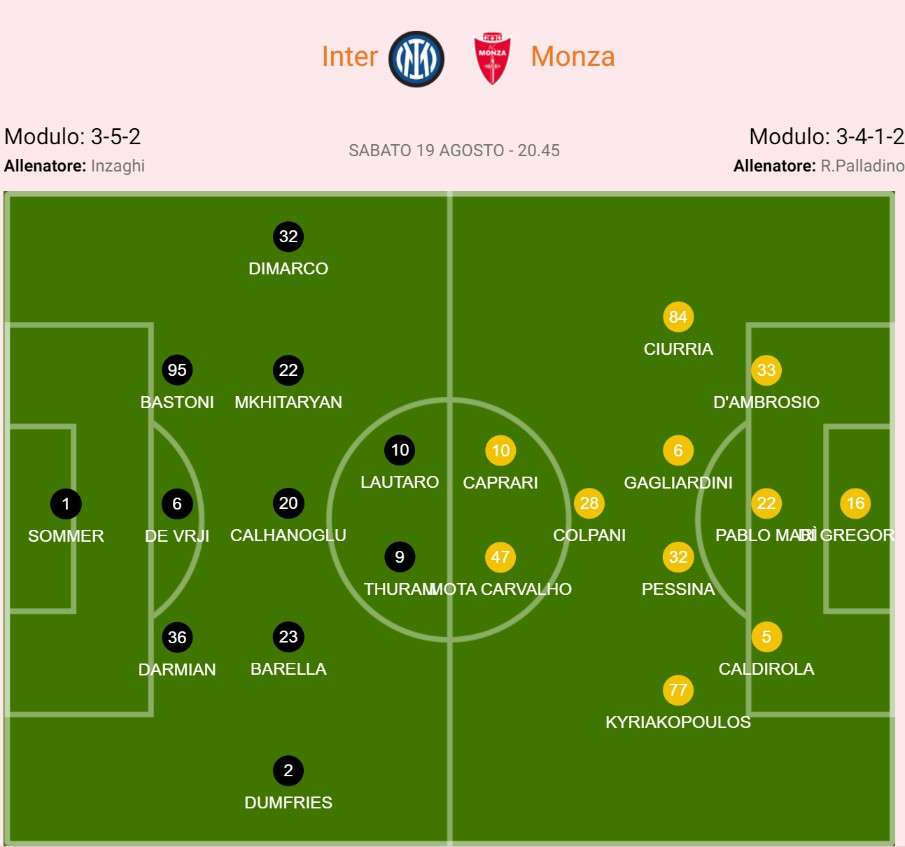Select Colpani's number 28 player marker

(x=589, y=504)
